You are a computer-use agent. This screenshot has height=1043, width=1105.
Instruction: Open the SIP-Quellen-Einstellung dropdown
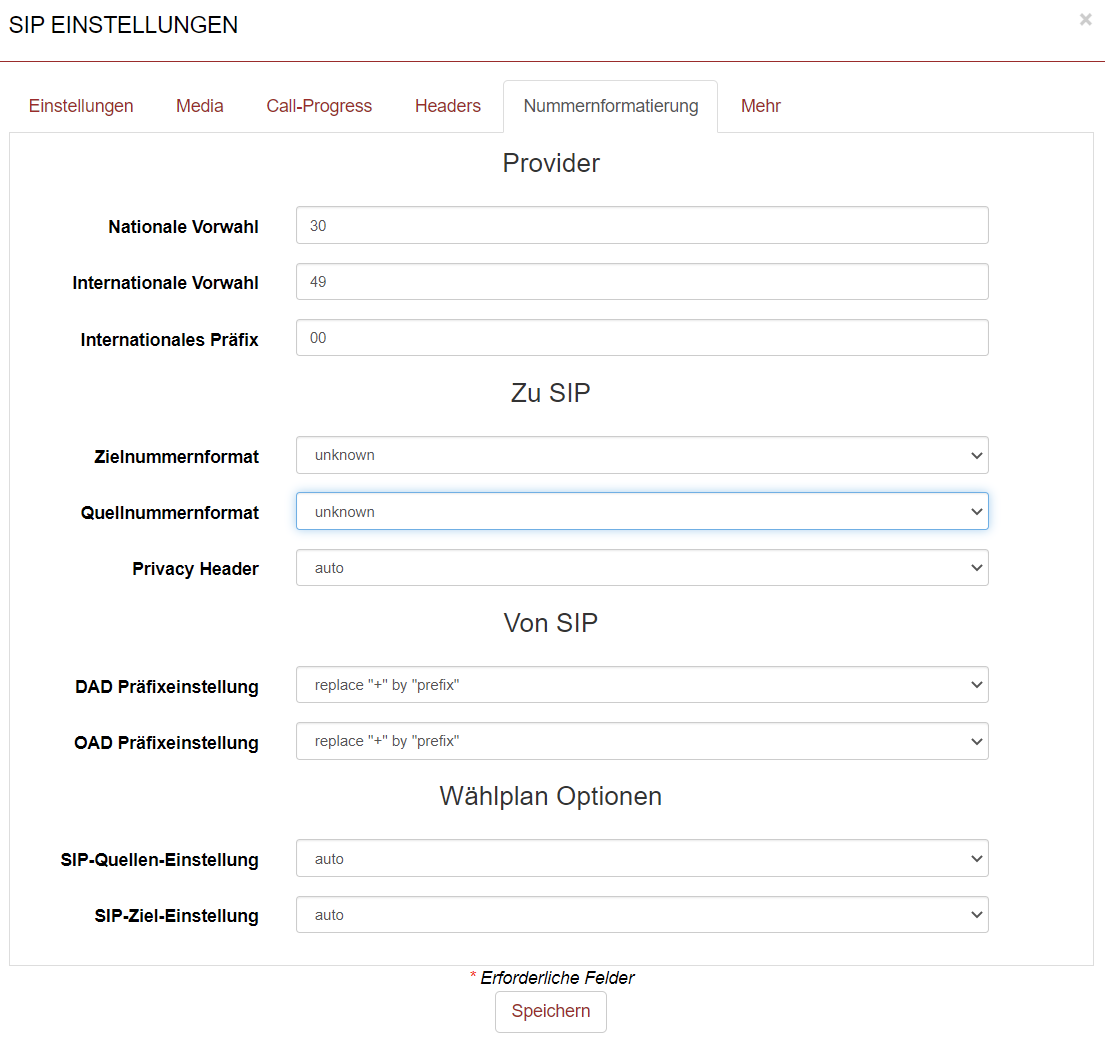[642, 858]
